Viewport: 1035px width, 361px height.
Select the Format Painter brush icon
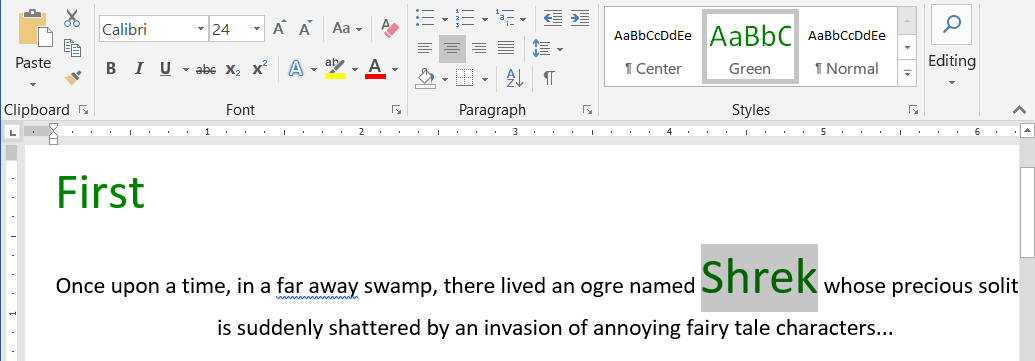click(x=73, y=78)
